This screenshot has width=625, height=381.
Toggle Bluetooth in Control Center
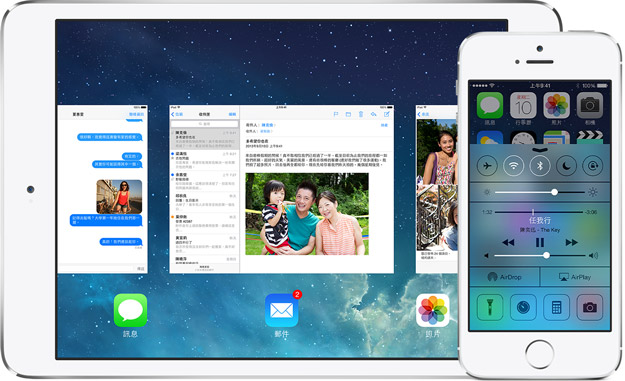coord(540,165)
